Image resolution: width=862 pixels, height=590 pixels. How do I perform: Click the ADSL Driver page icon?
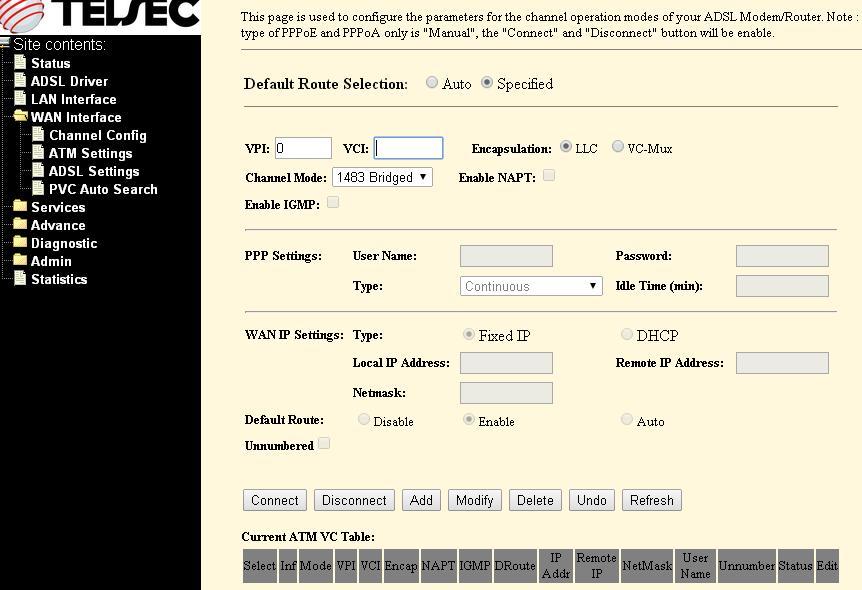coord(20,80)
